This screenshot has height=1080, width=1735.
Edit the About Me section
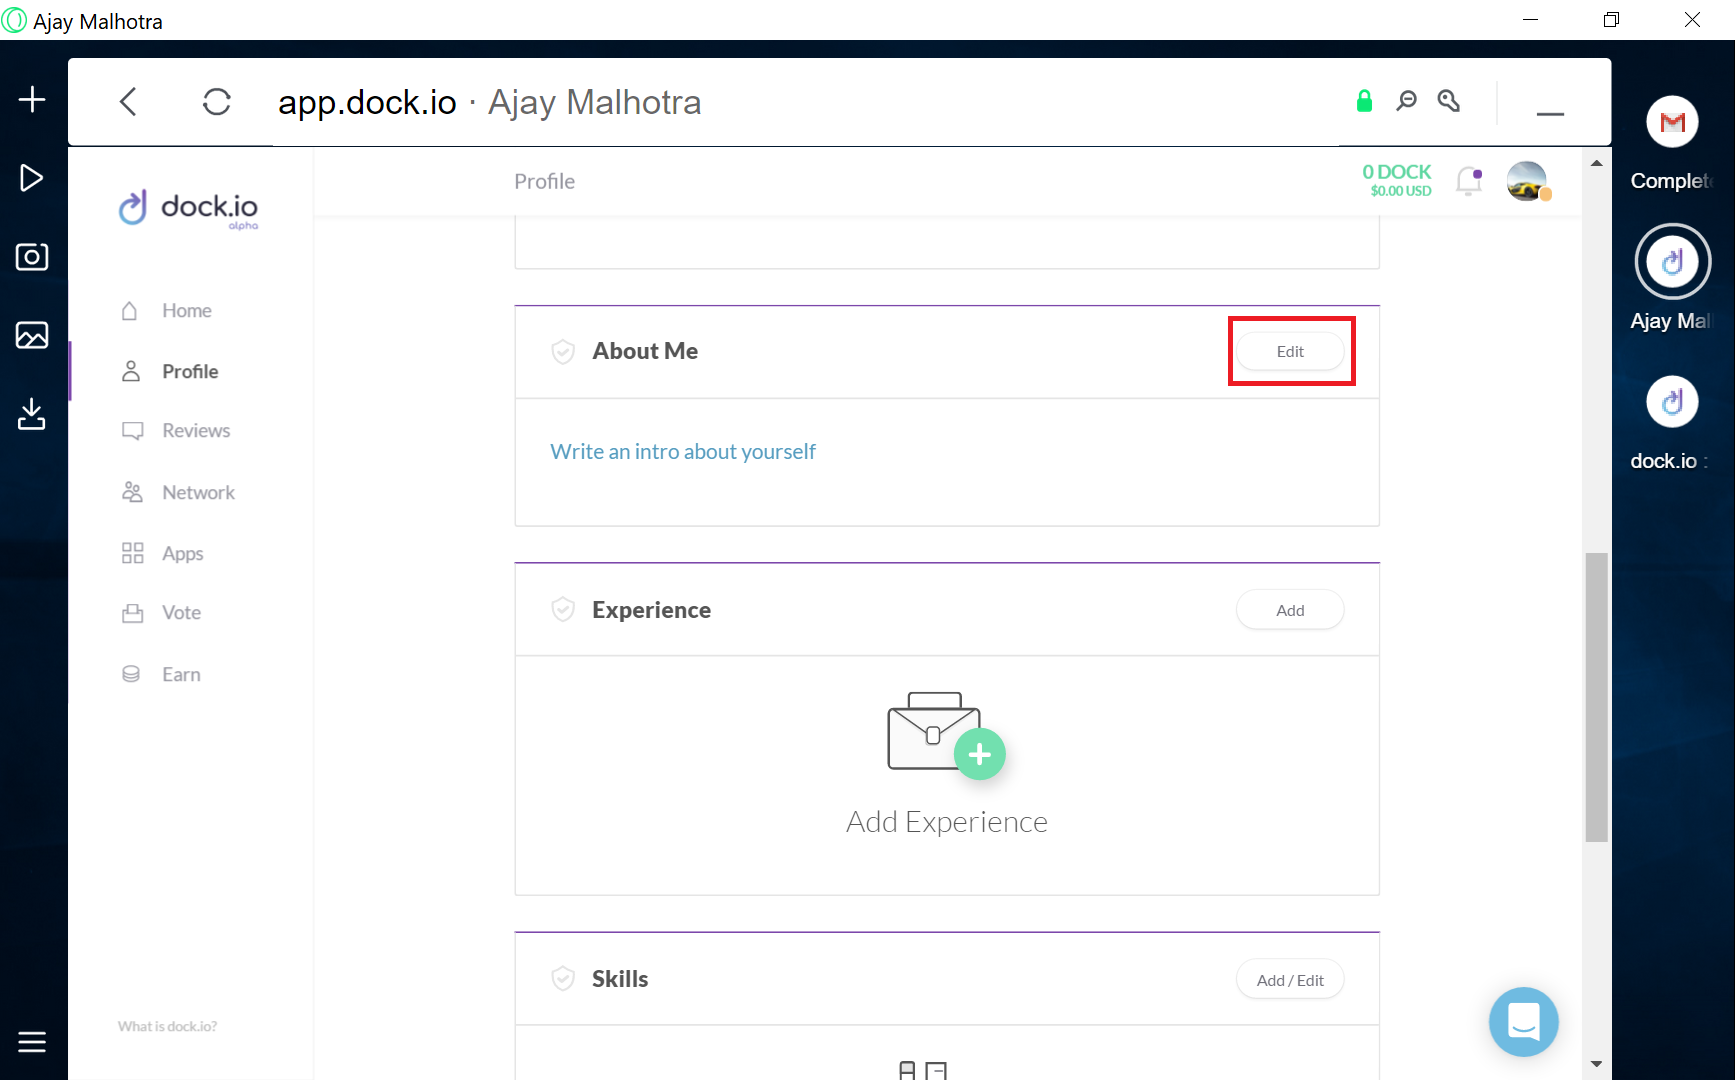[x=1290, y=352]
